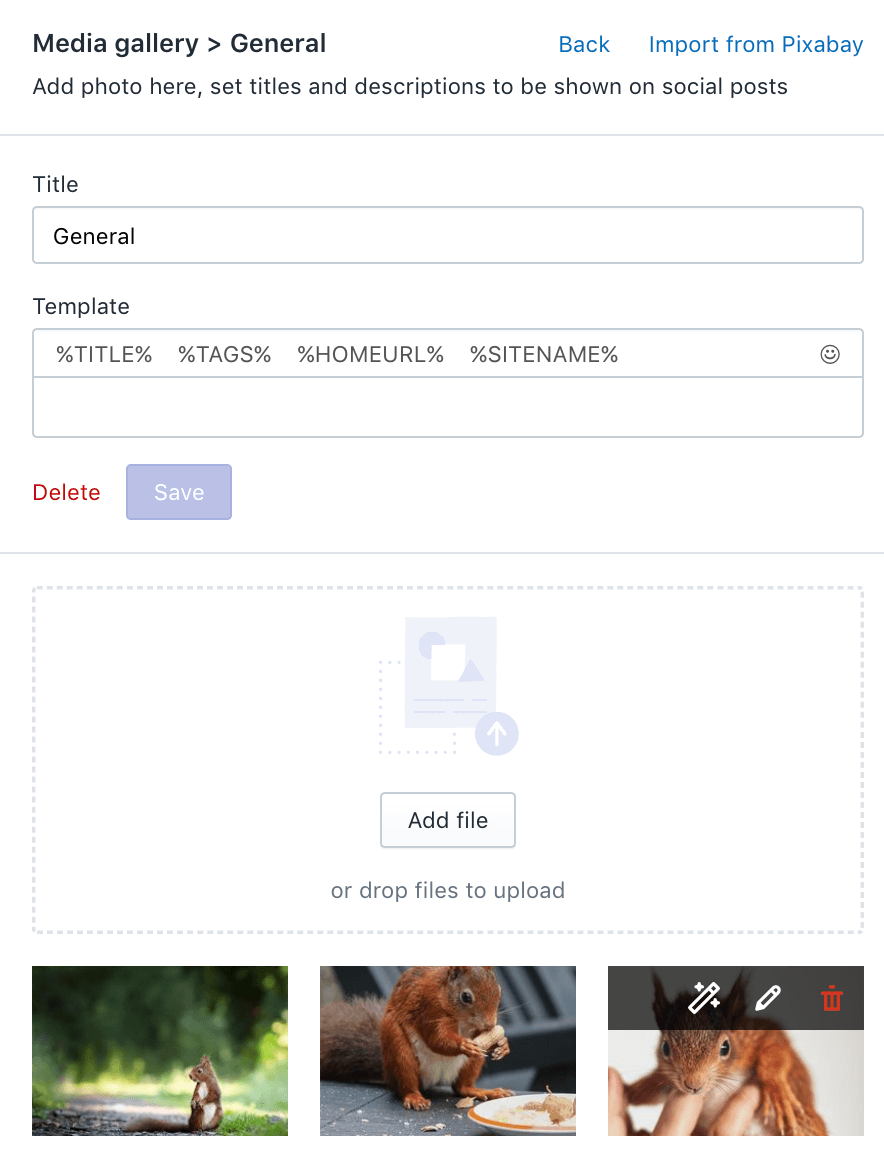Image resolution: width=884 pixels, height=1156 pixels.
Task: Focus the Title input field
Action: click(448, 235)
